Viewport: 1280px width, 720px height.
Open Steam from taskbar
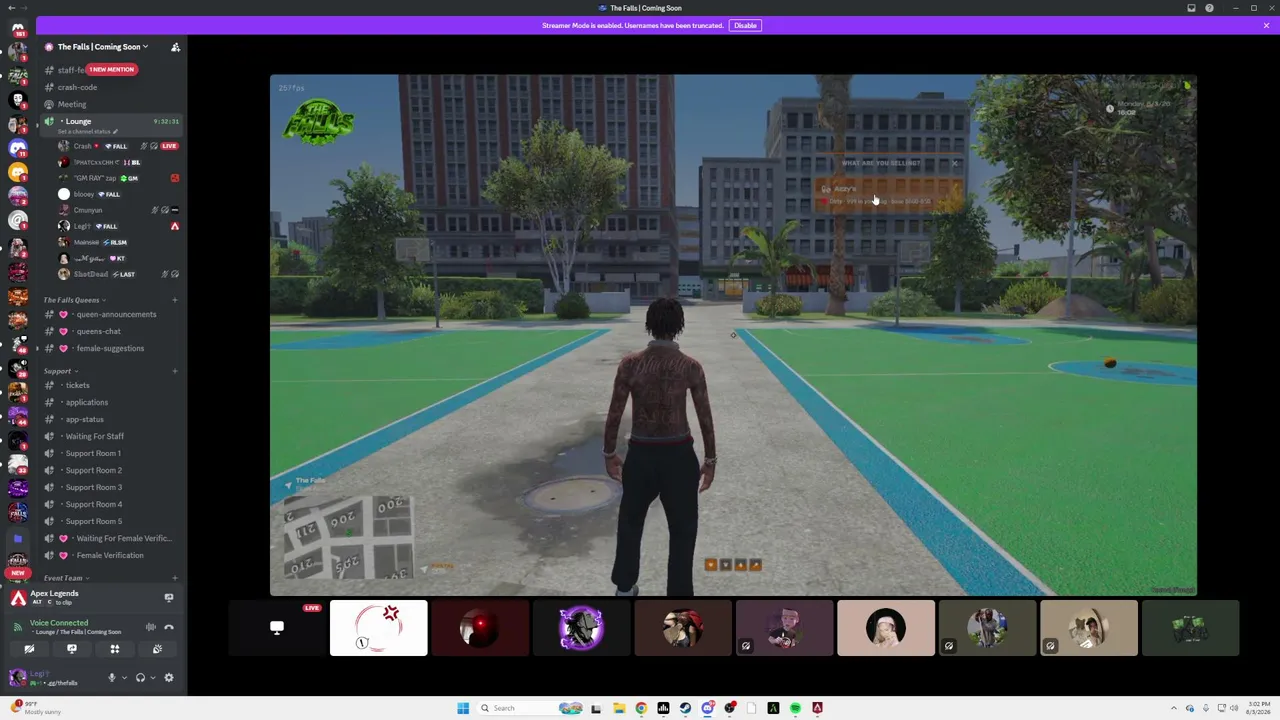coord(685,708)
